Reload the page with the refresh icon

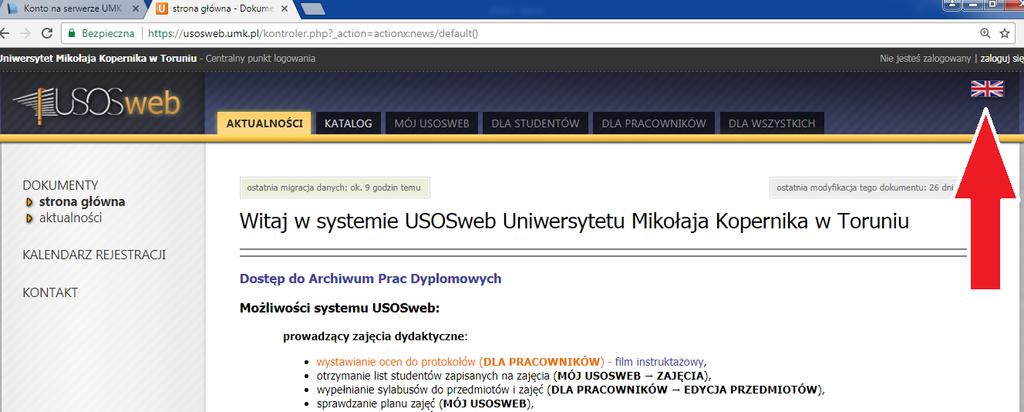click(x=46, y=33)
